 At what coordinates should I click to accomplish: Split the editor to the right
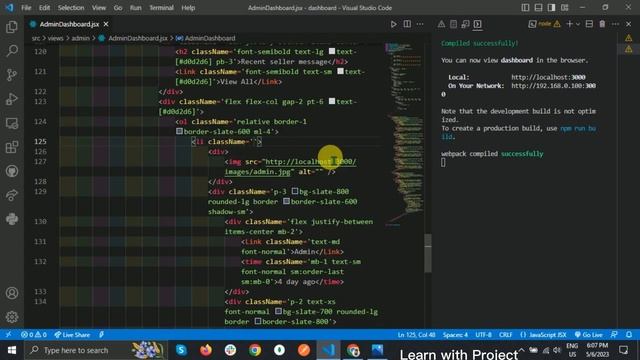point(407,24)
